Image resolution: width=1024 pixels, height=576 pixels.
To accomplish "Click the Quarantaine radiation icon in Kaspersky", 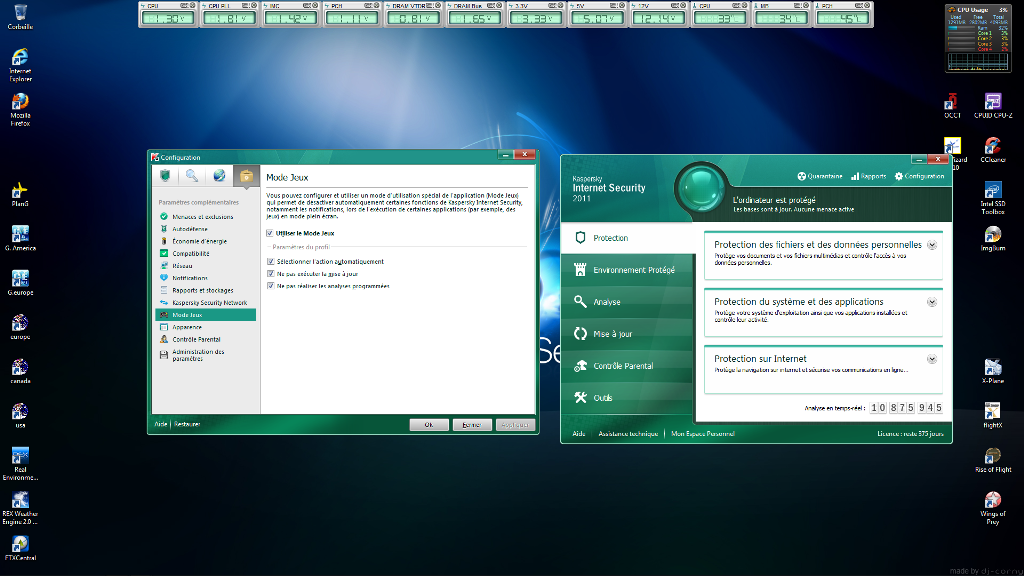I will (x=801, y=176).
